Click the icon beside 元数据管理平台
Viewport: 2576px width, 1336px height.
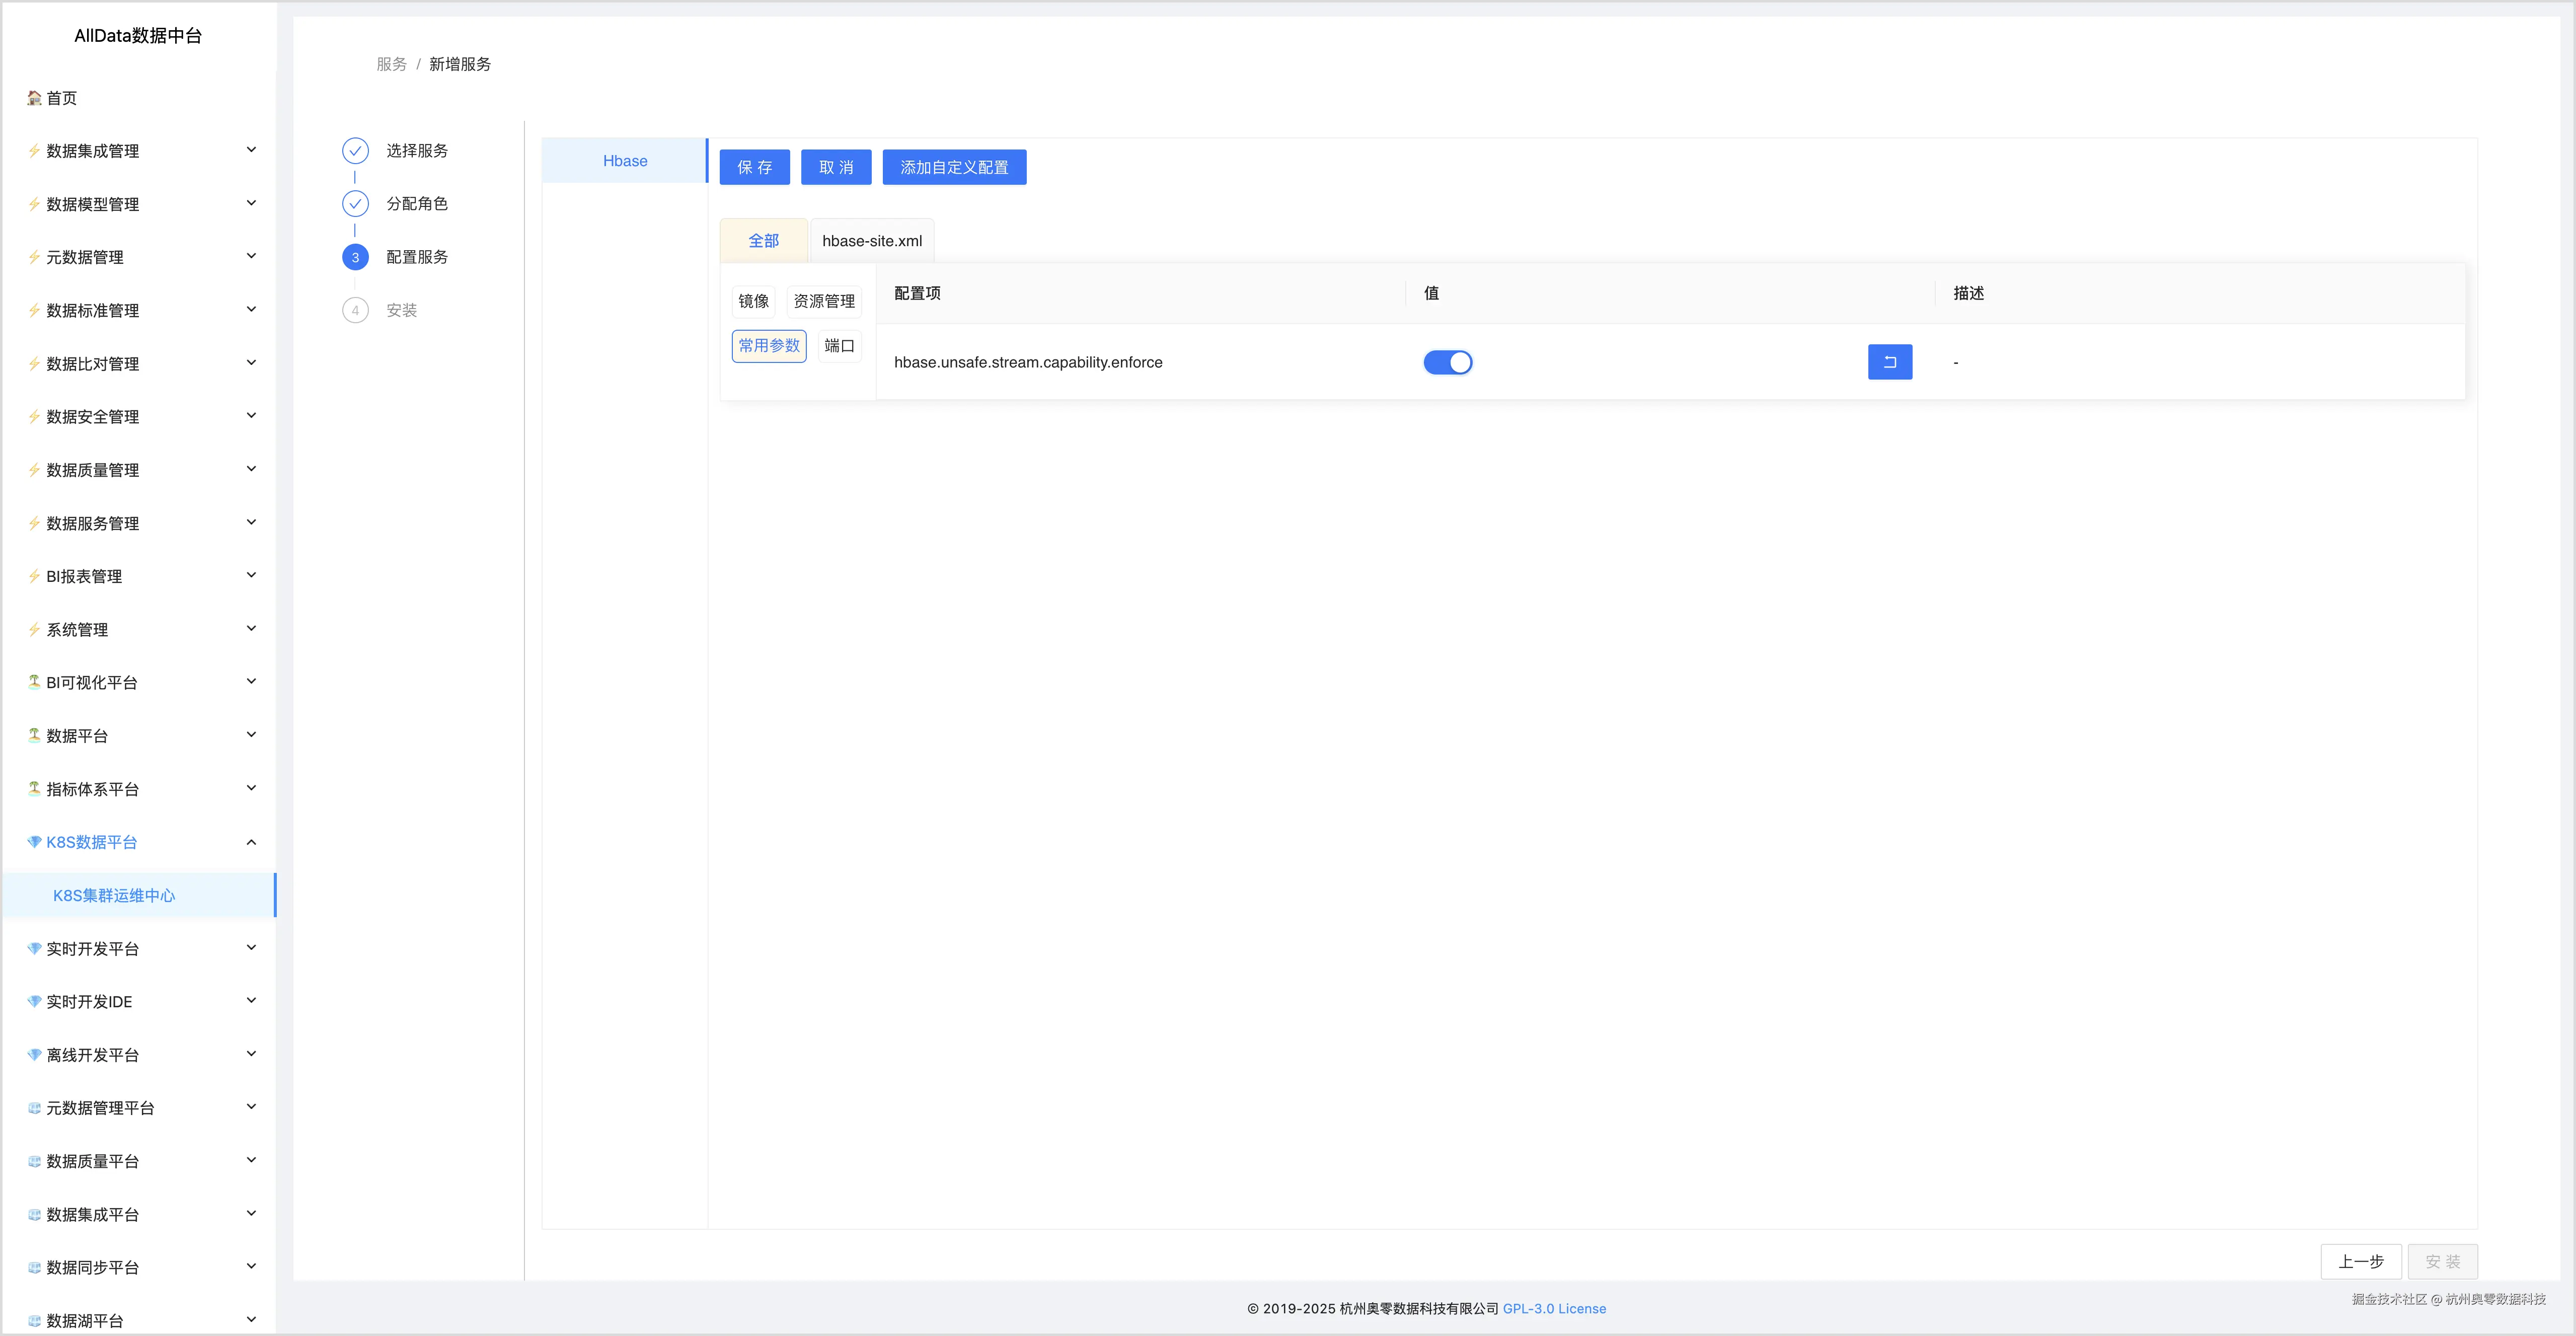click(34, 1108)
